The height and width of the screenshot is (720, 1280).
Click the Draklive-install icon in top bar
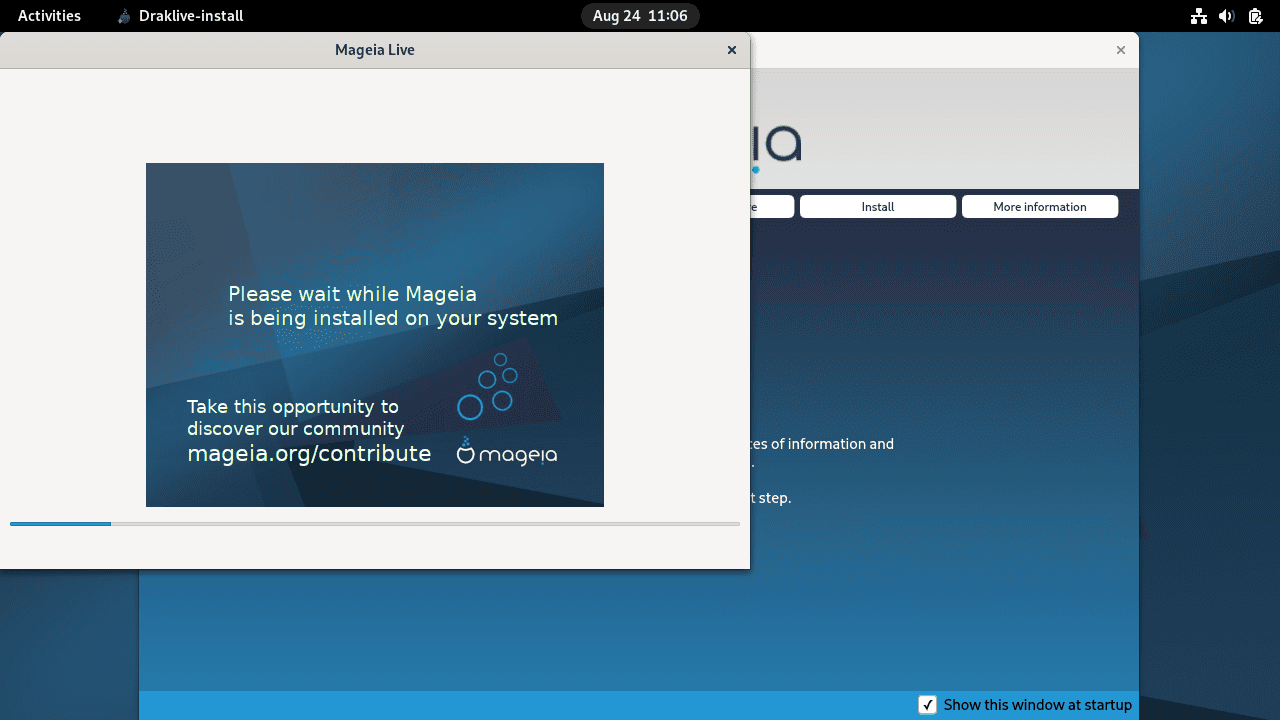124,16
